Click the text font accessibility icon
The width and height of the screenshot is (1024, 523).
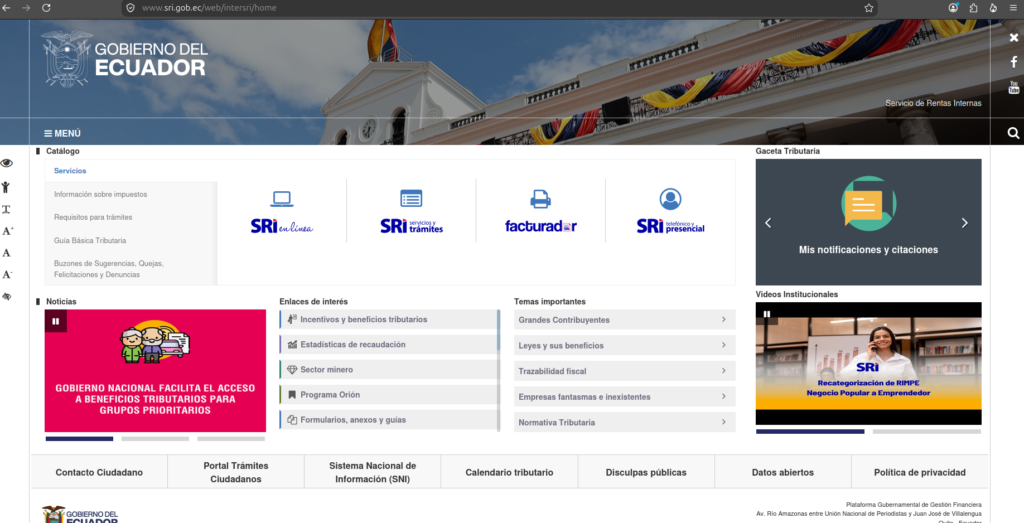click(6, 210)
